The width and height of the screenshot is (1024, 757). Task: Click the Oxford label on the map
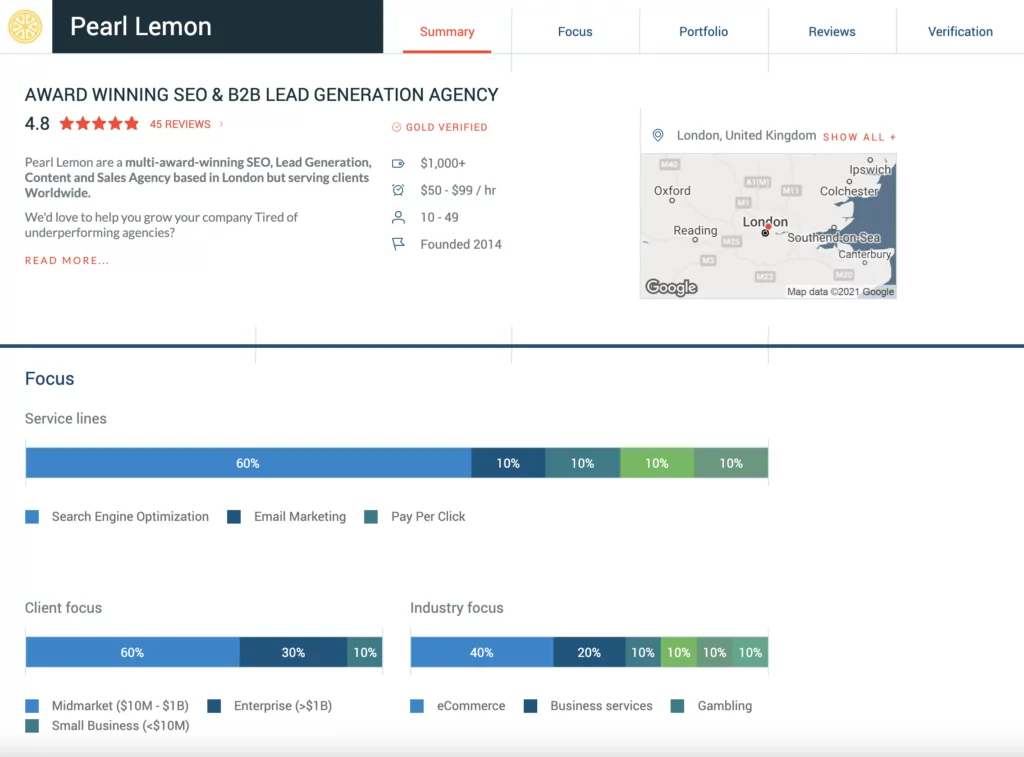click(x=672, y=191)
